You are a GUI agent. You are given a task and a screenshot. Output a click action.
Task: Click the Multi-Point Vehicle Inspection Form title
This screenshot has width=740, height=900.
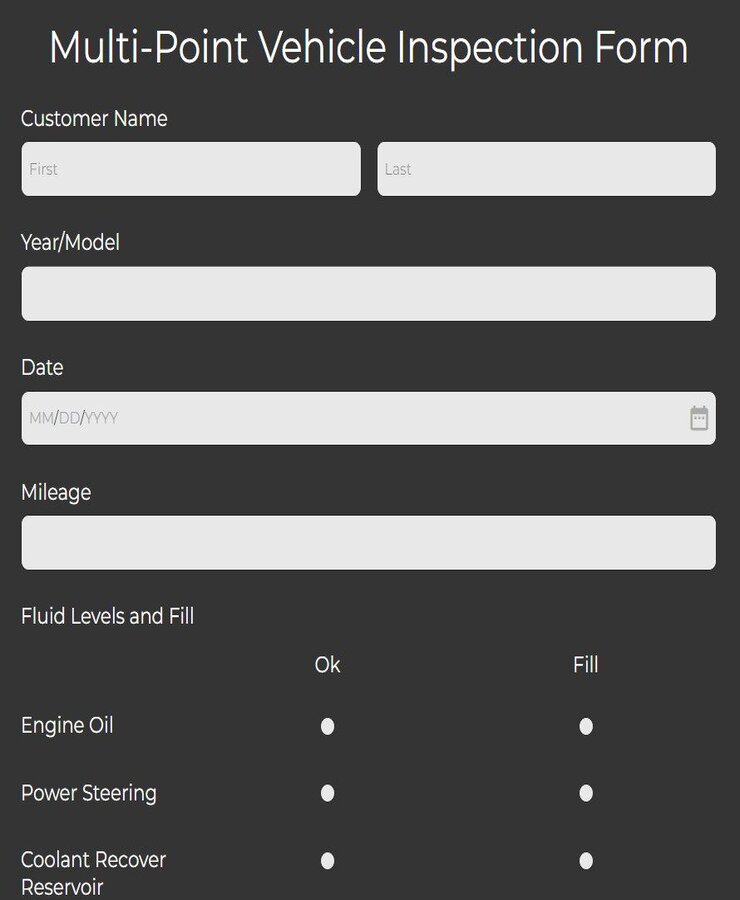point(370,47)
